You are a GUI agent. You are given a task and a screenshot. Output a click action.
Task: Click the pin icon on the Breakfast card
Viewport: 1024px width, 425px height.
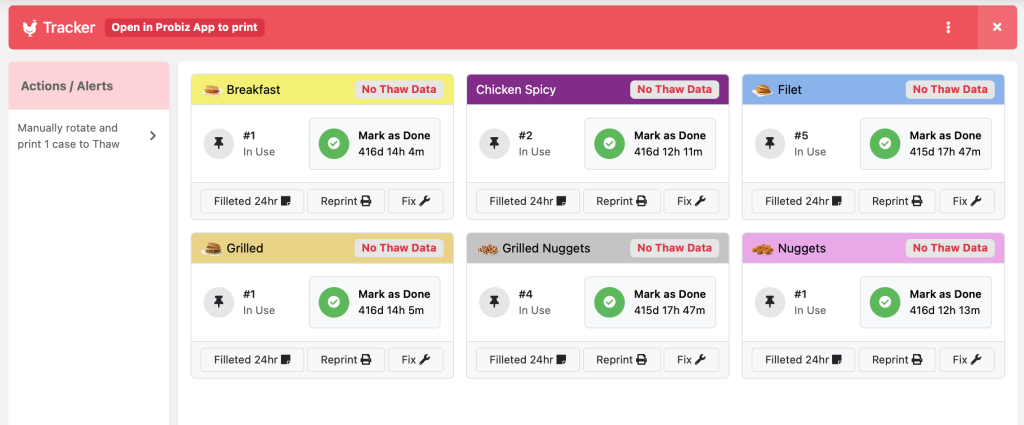click(219, 143)
